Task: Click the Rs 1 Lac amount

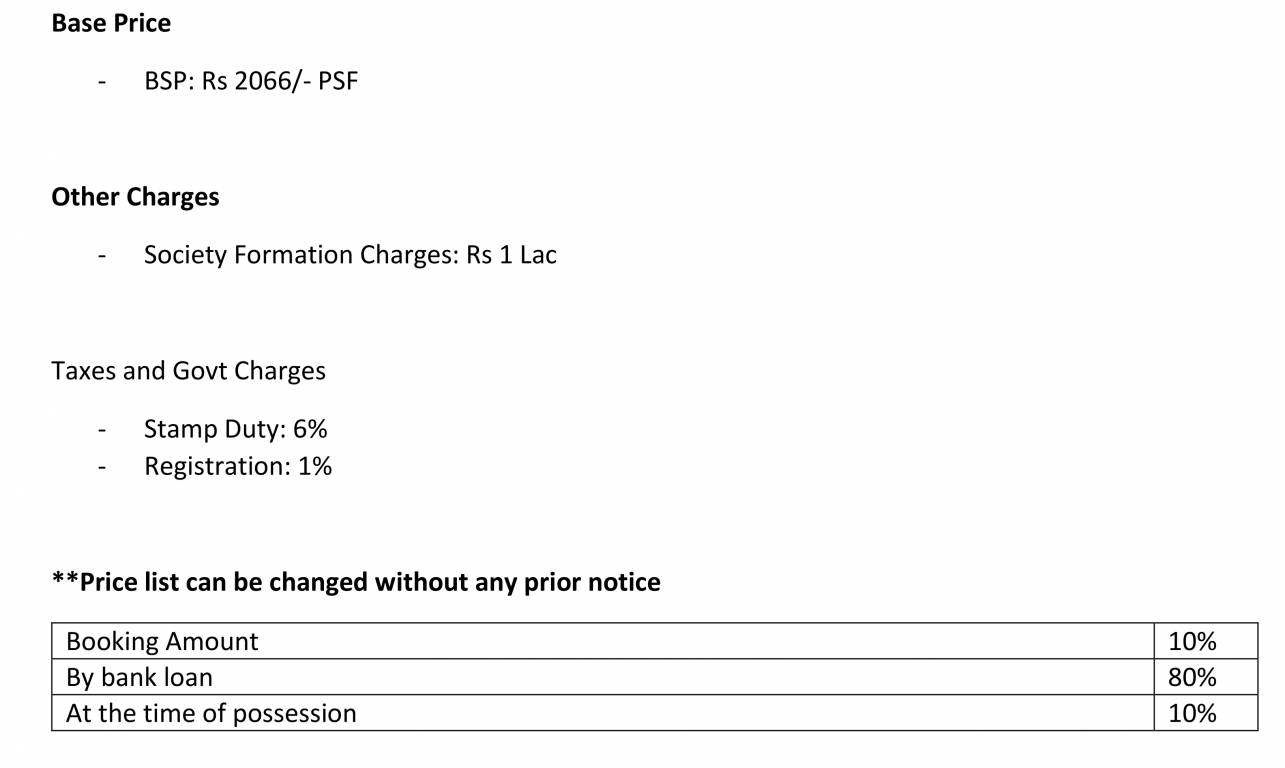Action: coord(511,255)
